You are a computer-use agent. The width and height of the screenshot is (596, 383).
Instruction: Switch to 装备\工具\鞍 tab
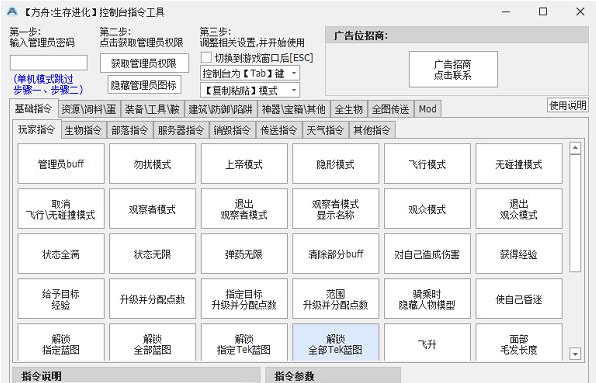(x=152, y=109)
